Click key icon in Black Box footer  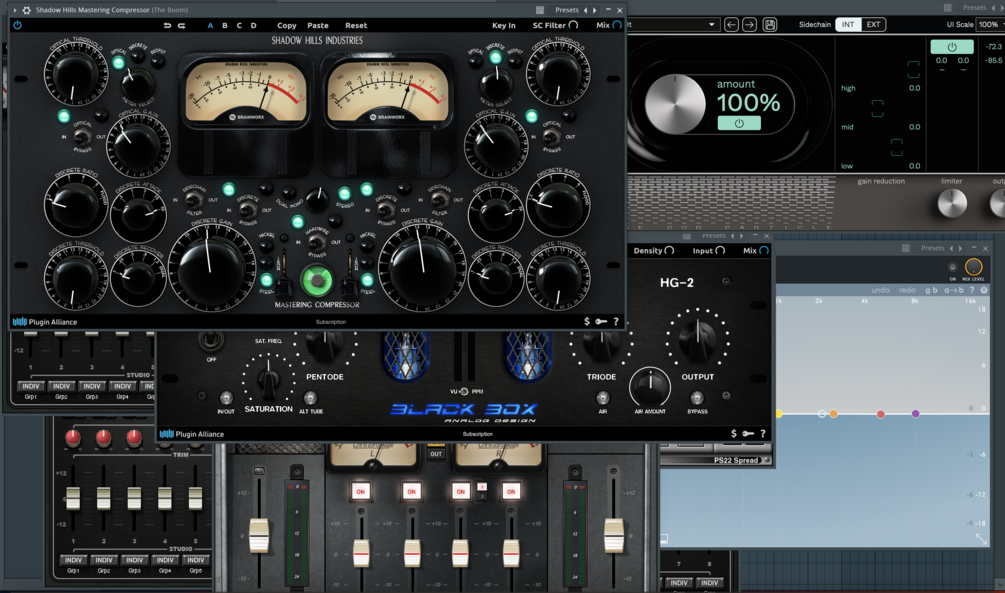point(748,433)
